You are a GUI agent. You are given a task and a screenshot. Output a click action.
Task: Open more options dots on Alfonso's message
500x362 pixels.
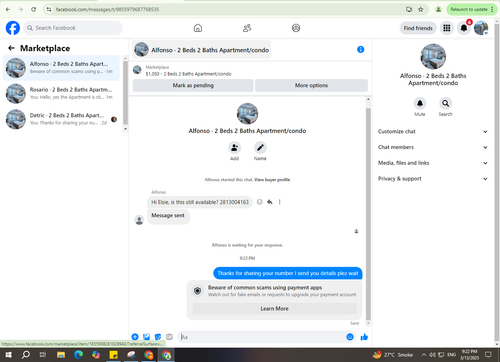pos(279,202)
